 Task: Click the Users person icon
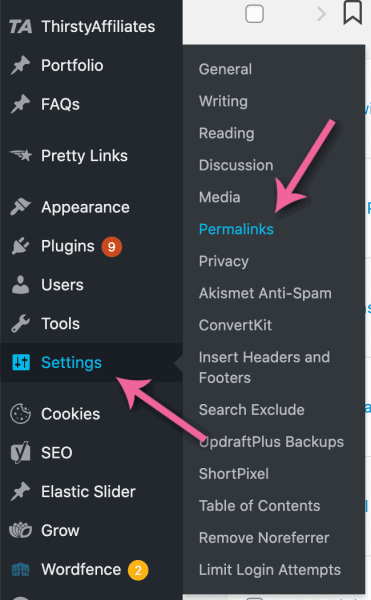click(x=20, y=285)
